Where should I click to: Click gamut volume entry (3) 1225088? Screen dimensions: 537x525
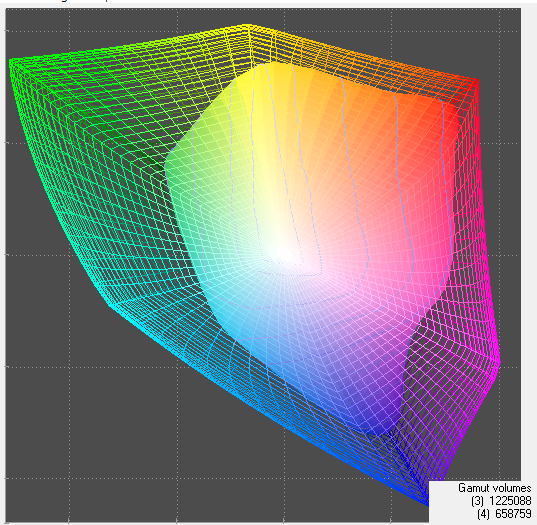(501, 501)
